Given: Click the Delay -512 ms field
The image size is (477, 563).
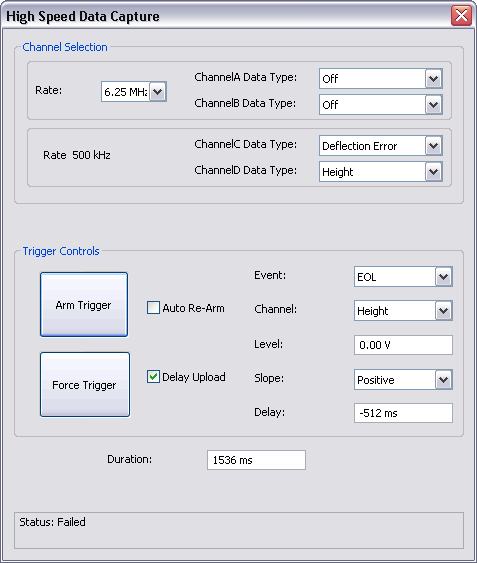Looking at the screenshot, I should [403, 413].
